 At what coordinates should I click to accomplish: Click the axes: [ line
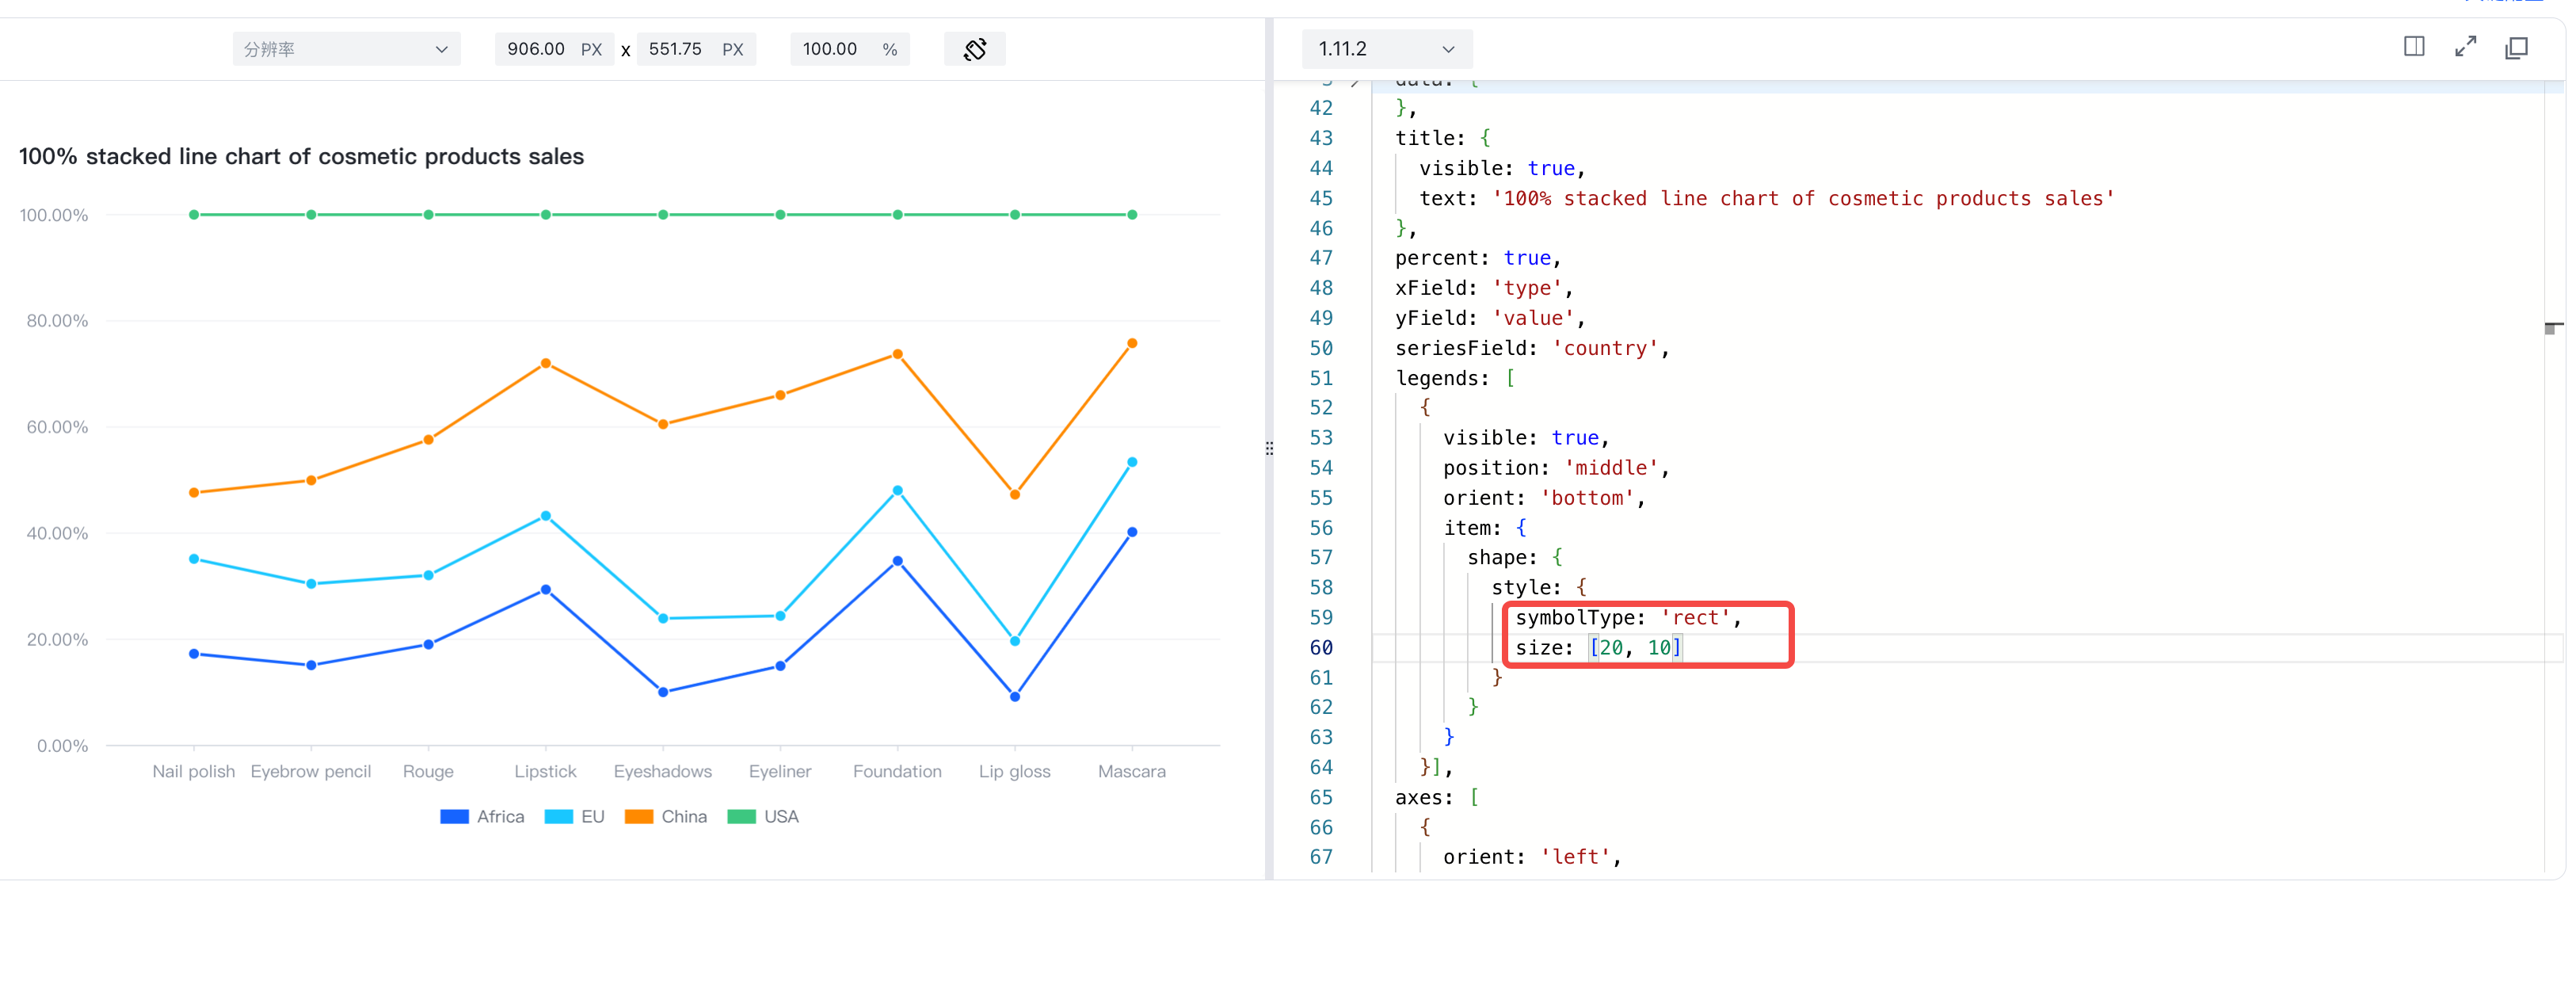1437,798
